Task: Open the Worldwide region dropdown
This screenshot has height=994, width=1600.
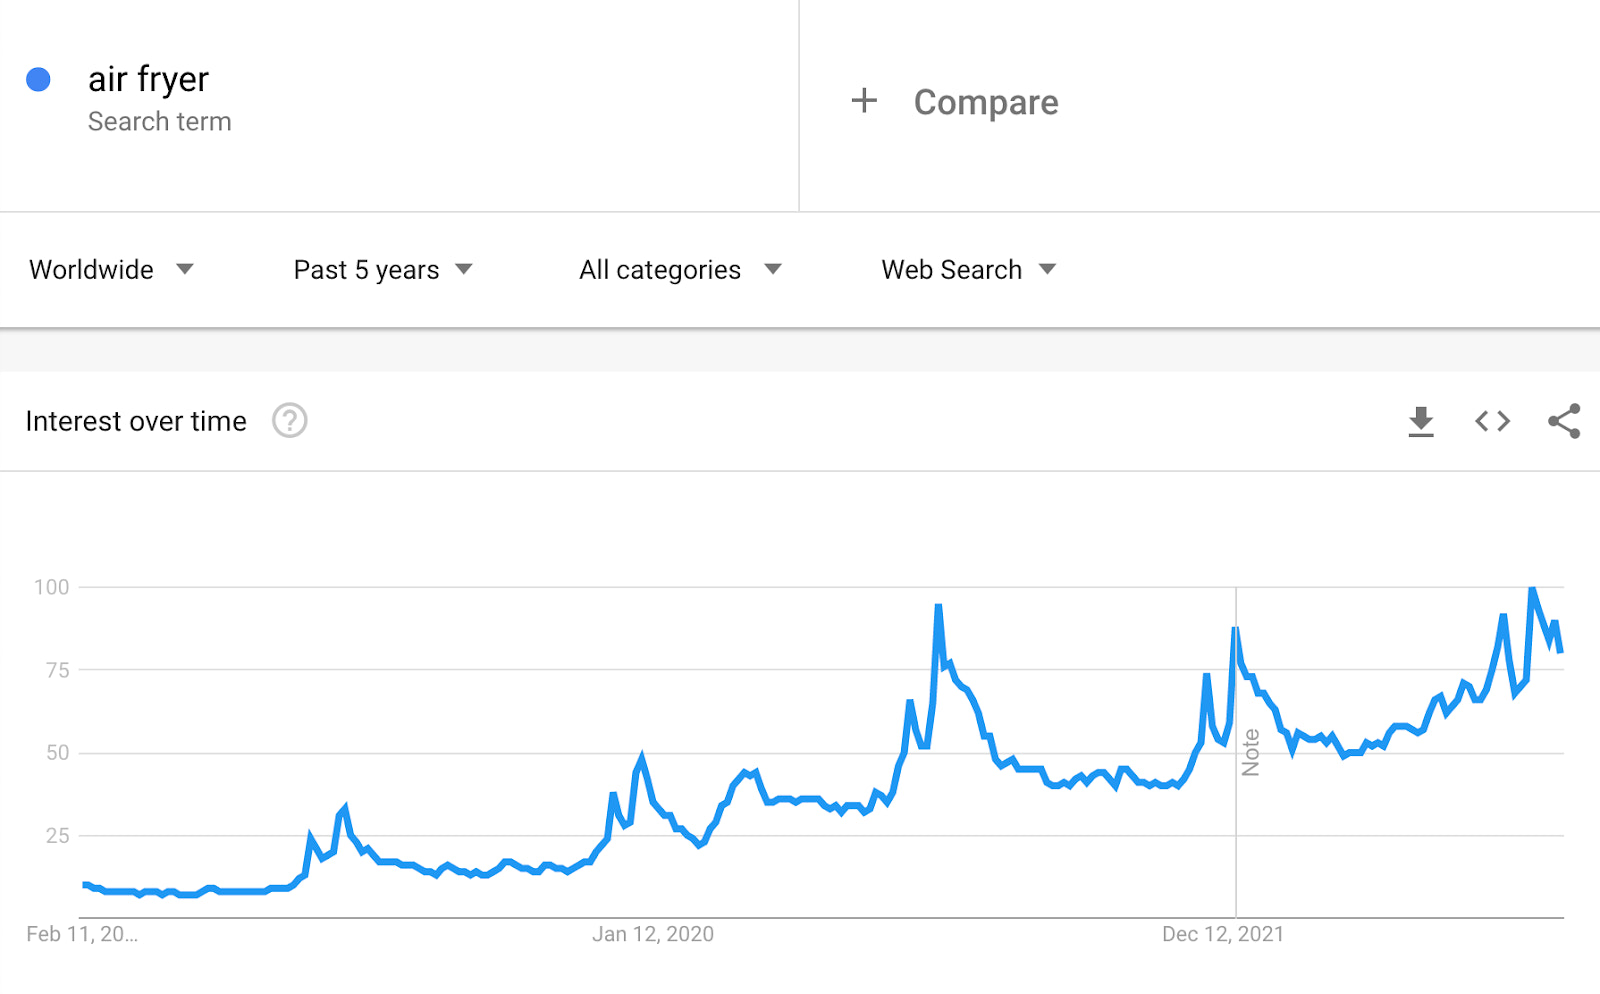Action: pyautogui.click(x=110, y=269)
